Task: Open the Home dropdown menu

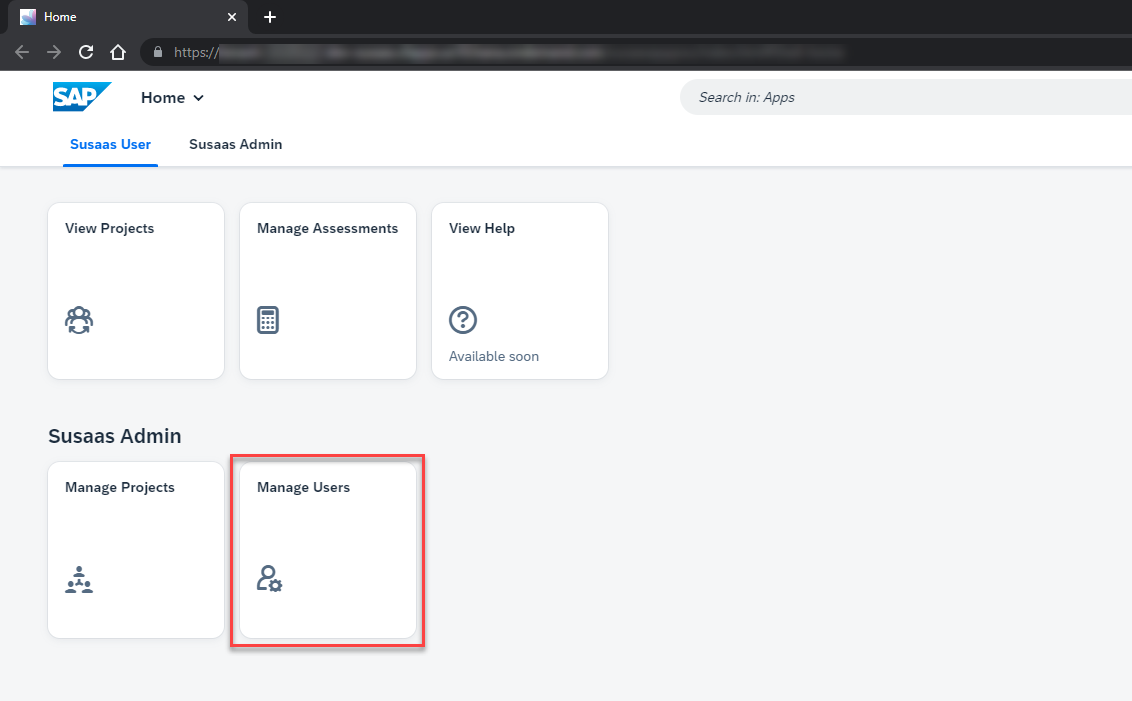Action: coord(173,97)
